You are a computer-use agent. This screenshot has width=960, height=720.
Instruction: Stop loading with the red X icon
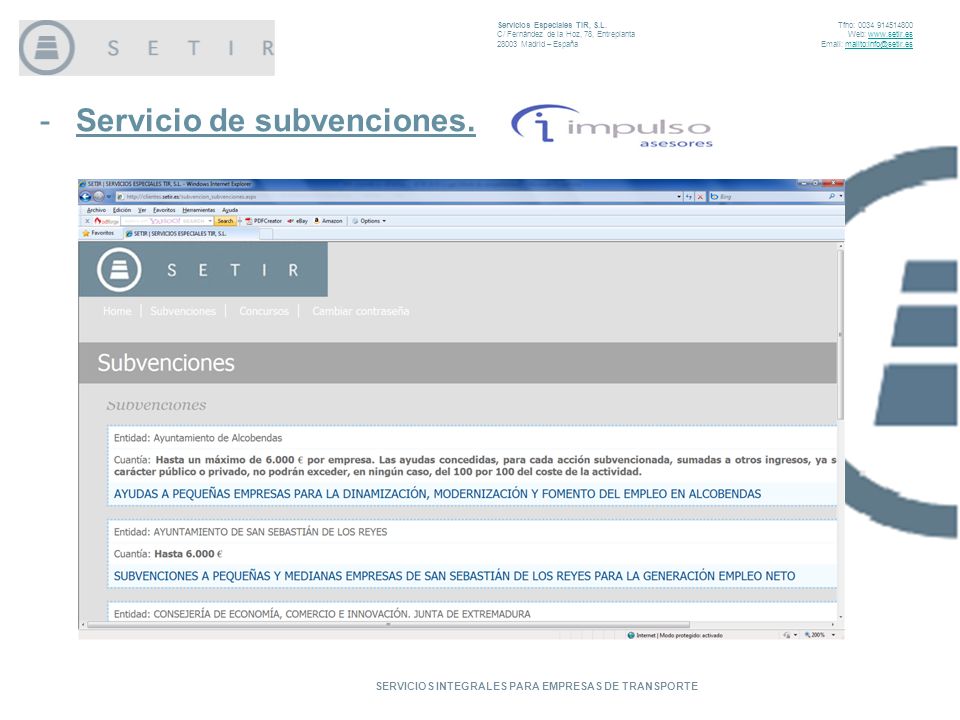pos(700,197)
